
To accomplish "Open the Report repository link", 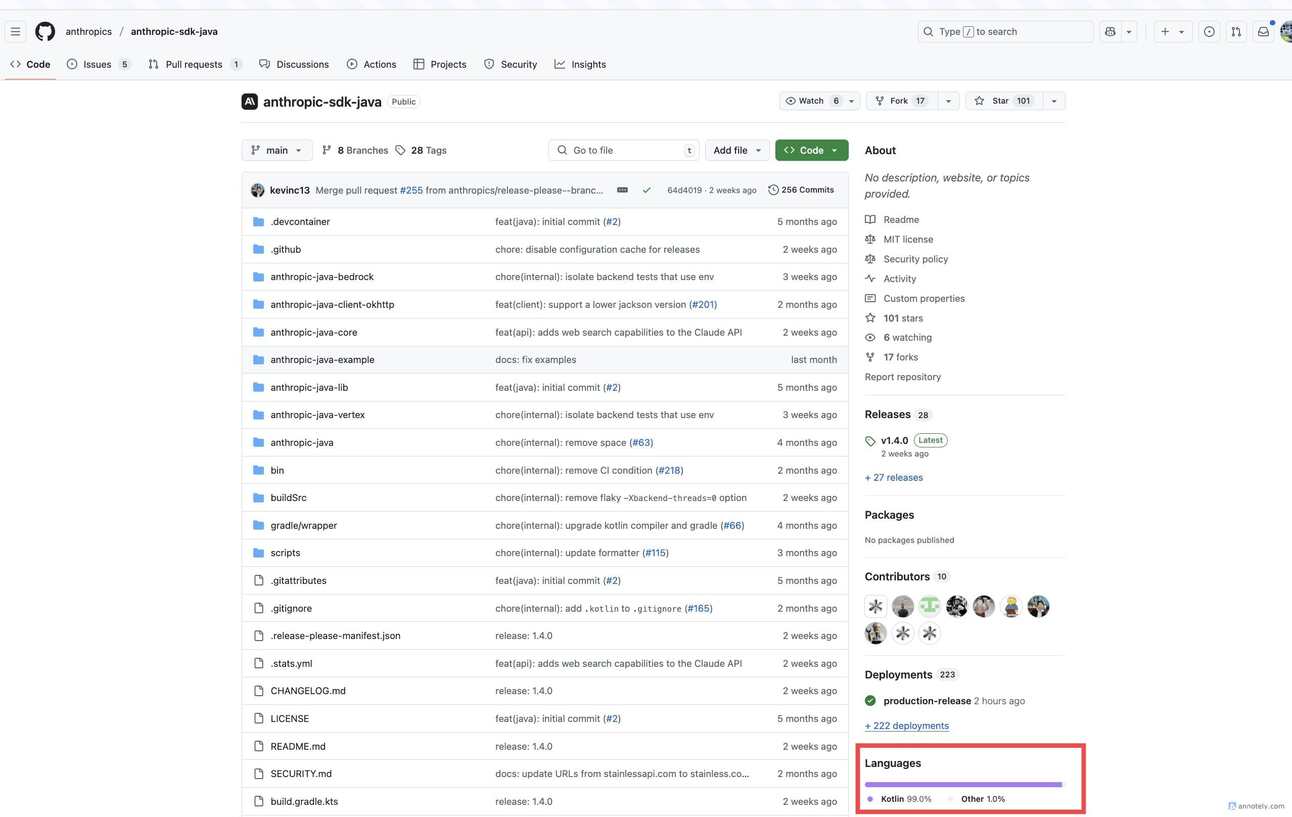I will 903,377.
